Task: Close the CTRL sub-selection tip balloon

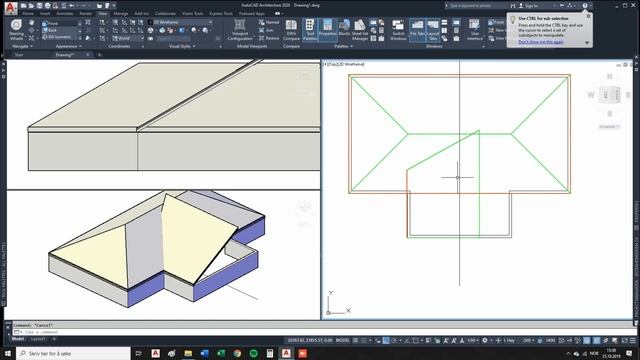Action: pyautogui.click(x=588, y=16)
